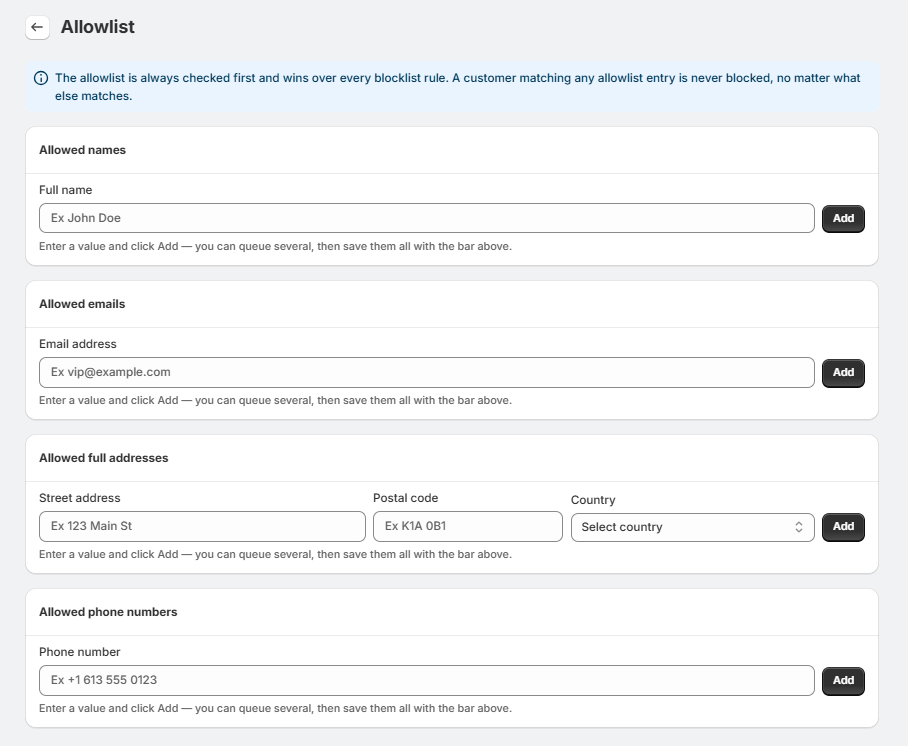This screenshot has height=746, width=908.
Task: Open the Select country dropdown
Action: pyautogui.click(x=693, y=527)
